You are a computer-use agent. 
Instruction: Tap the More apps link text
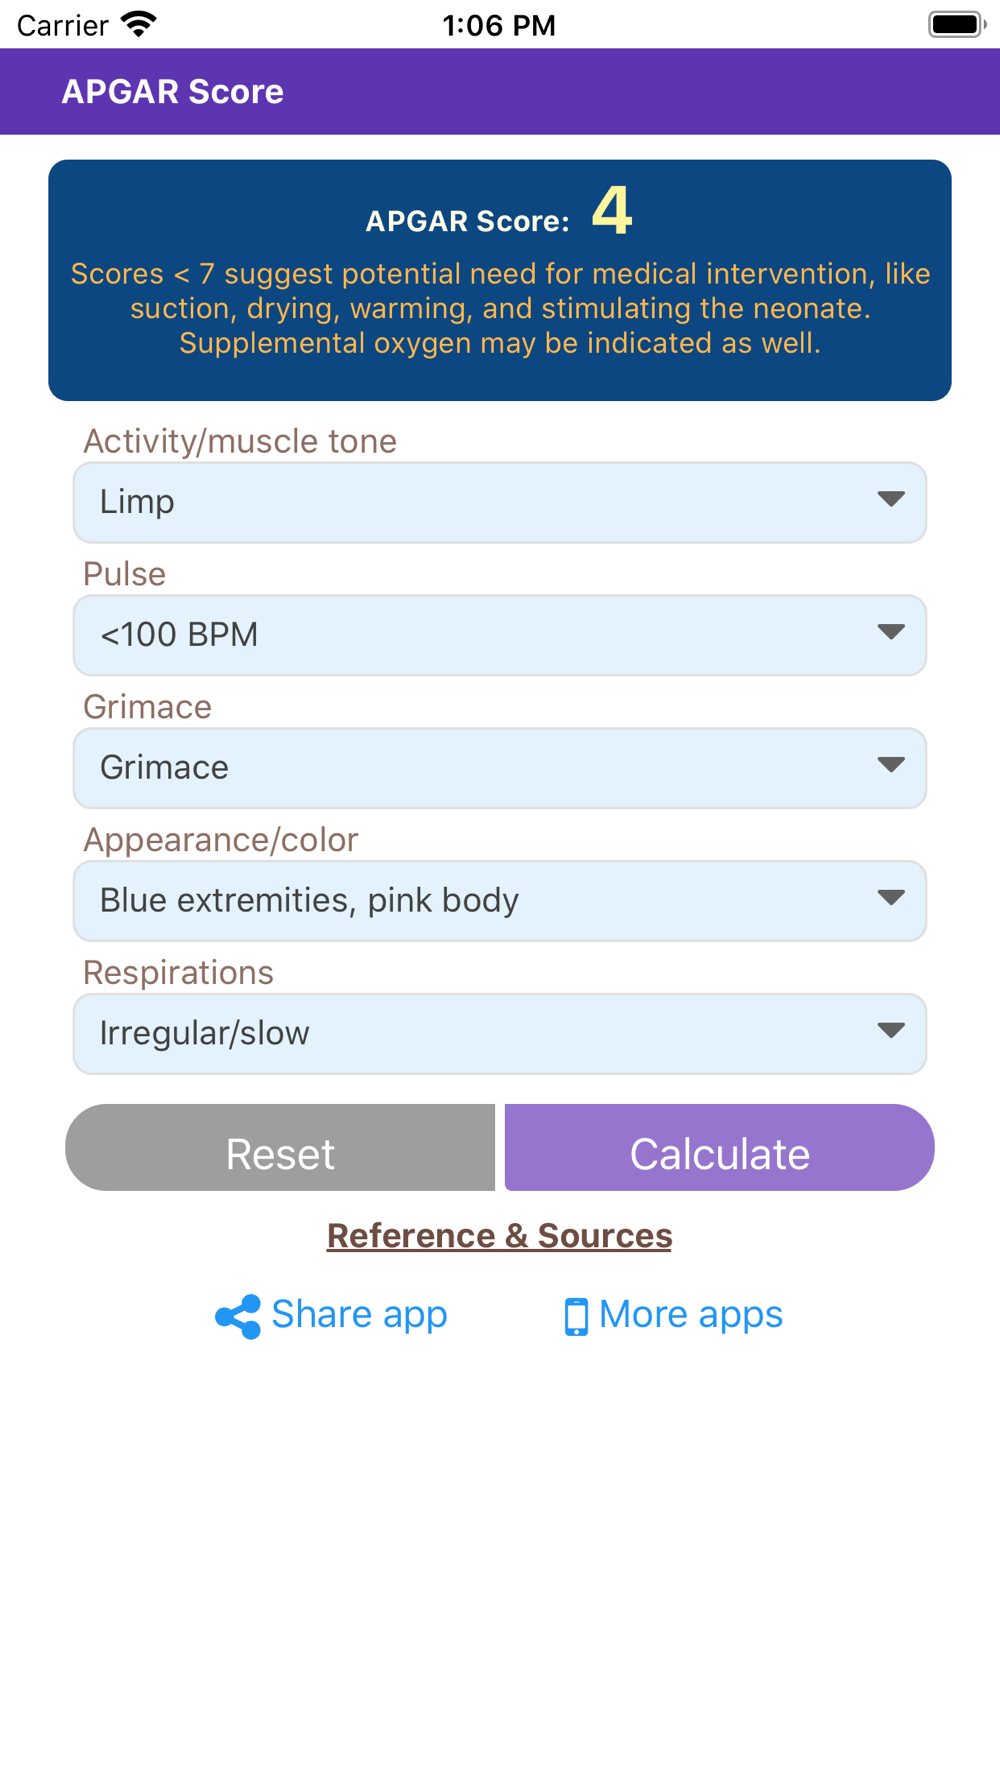690,1314
